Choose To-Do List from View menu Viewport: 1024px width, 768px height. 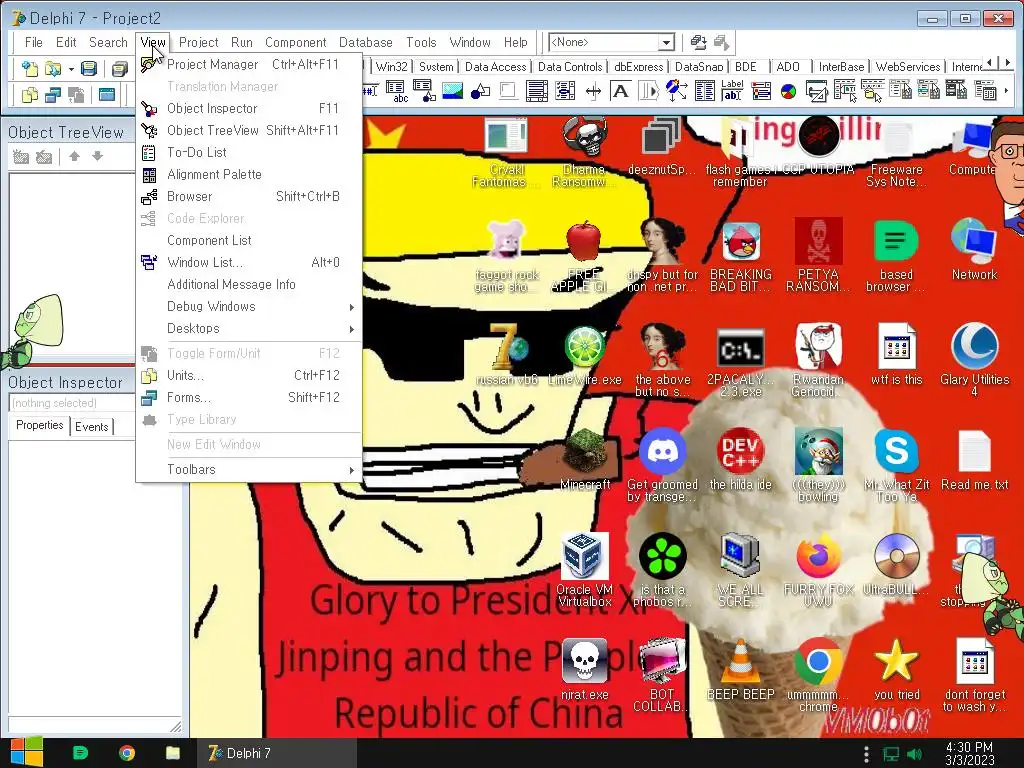pos(251,152)
